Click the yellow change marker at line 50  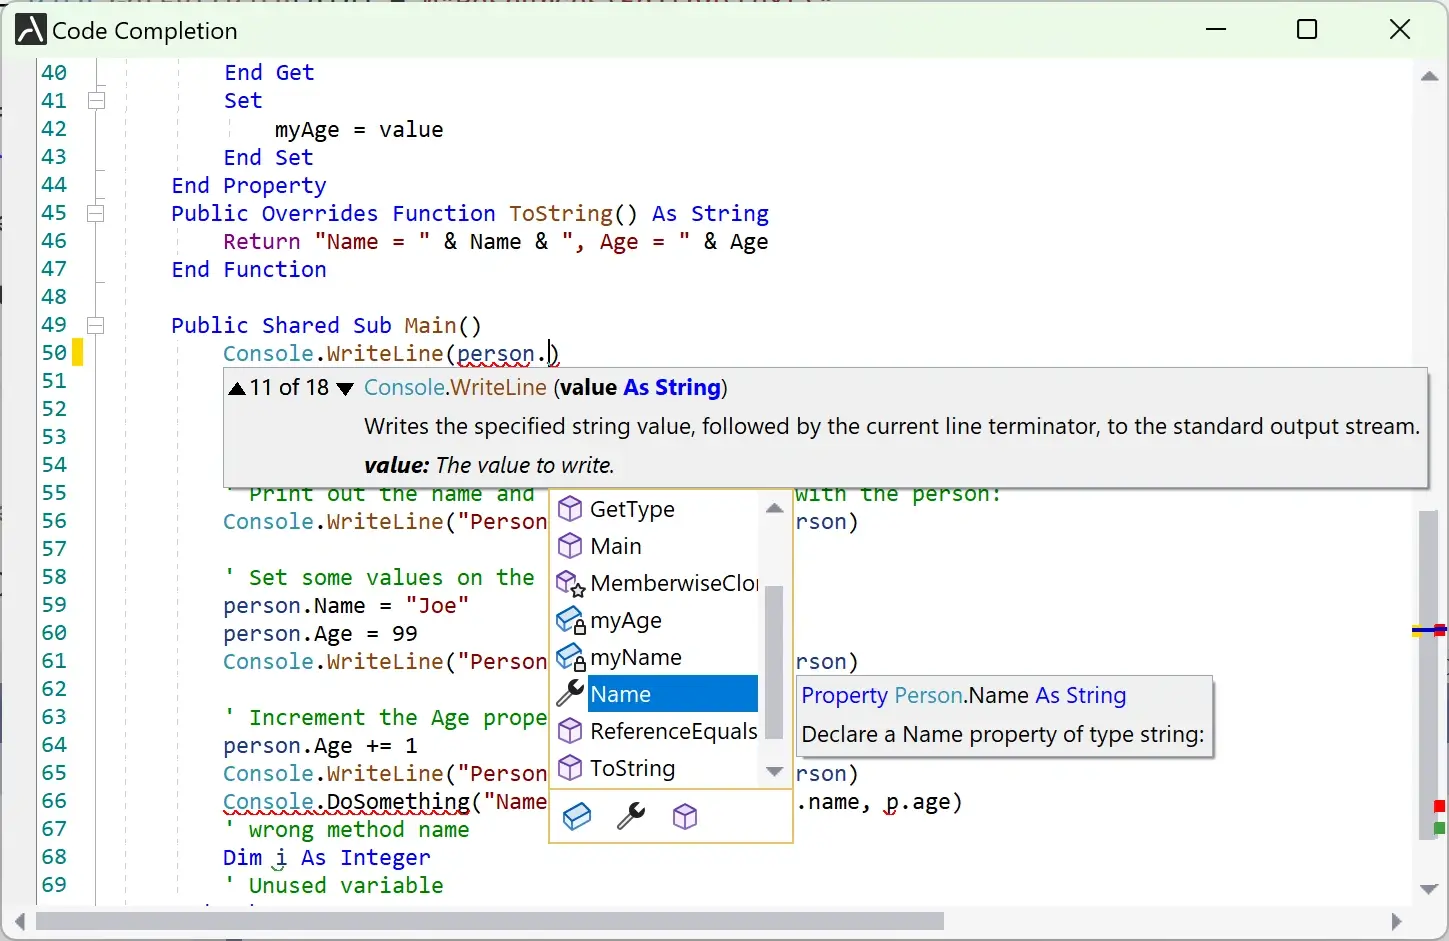coord(77,352)
